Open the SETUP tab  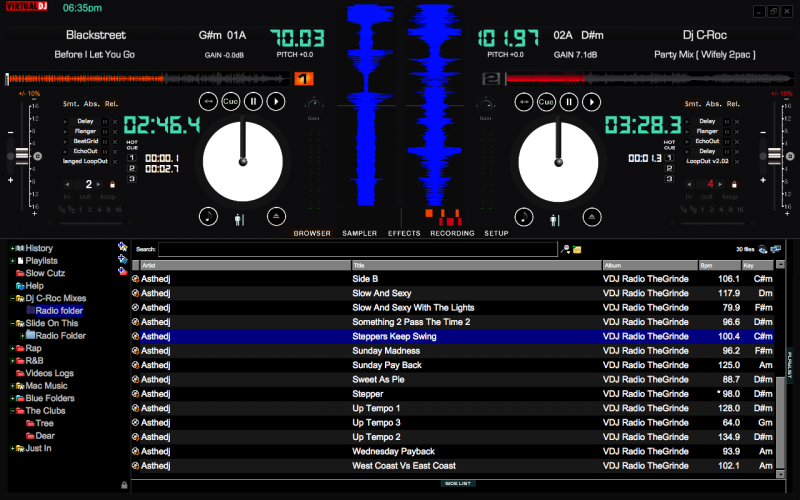(496, 233)
